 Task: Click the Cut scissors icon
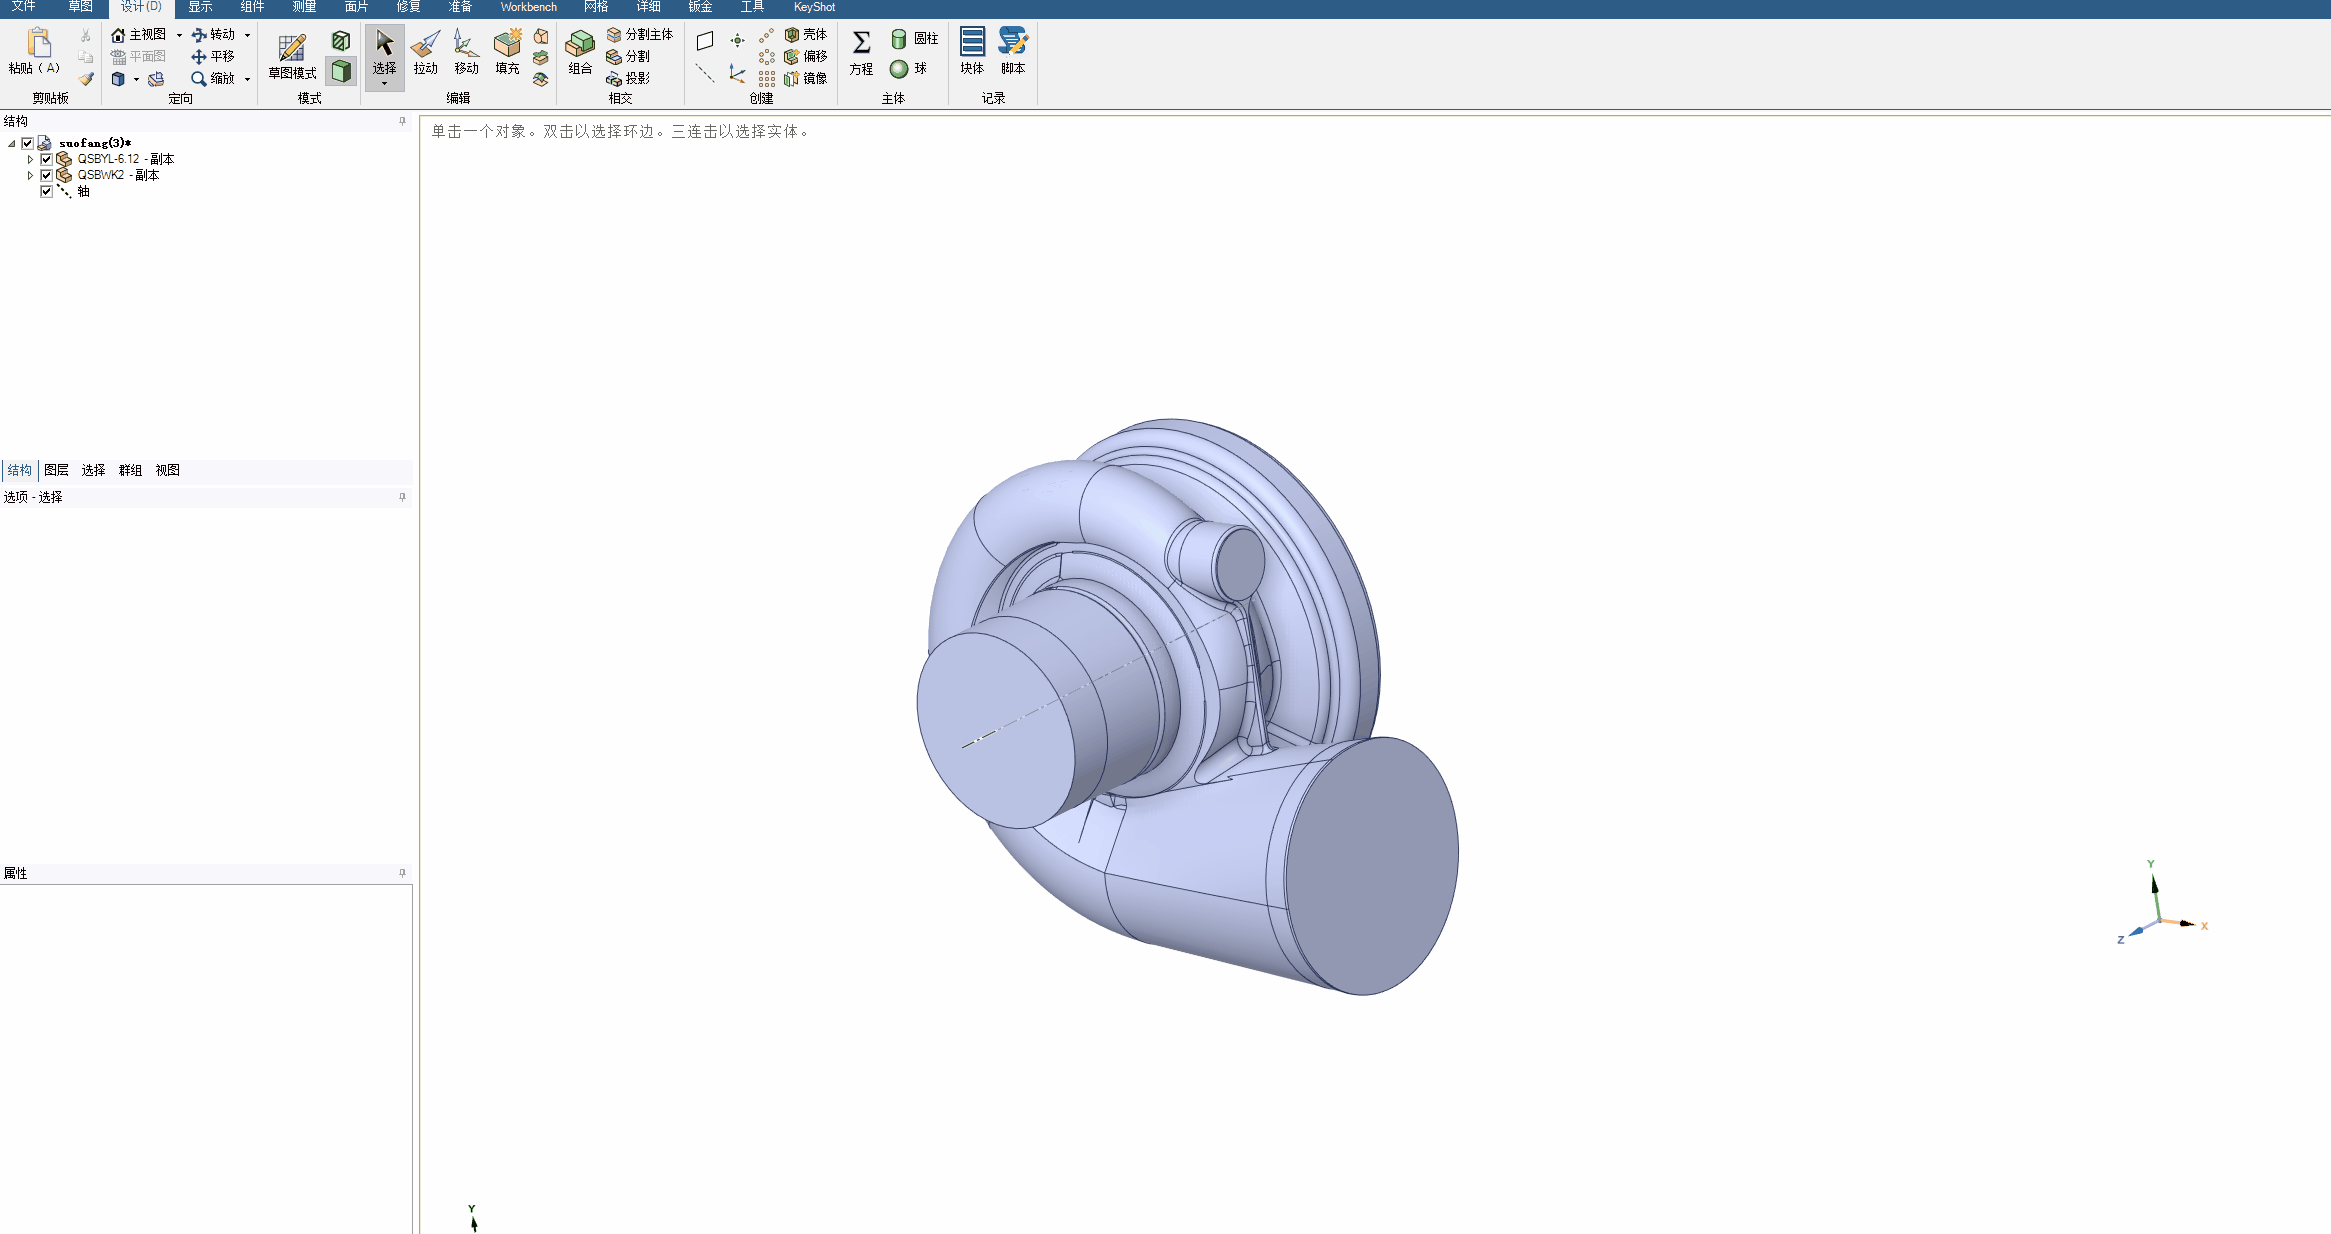pyautogui.click(x=86, y=35)
